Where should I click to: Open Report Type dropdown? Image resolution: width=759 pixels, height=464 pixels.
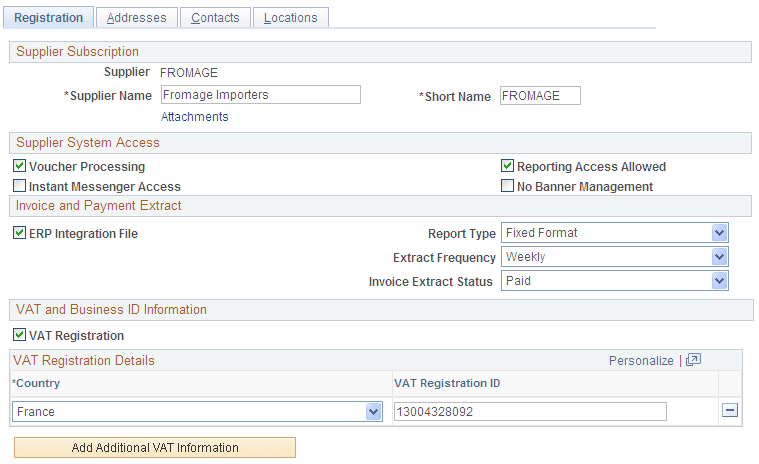pos(615,233)
